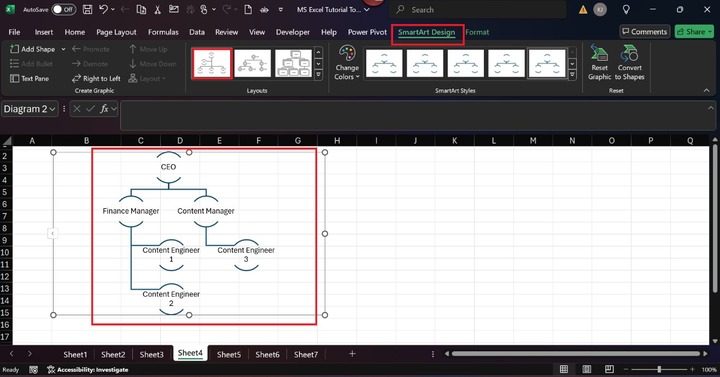Open the Format tab

point(477,32)
